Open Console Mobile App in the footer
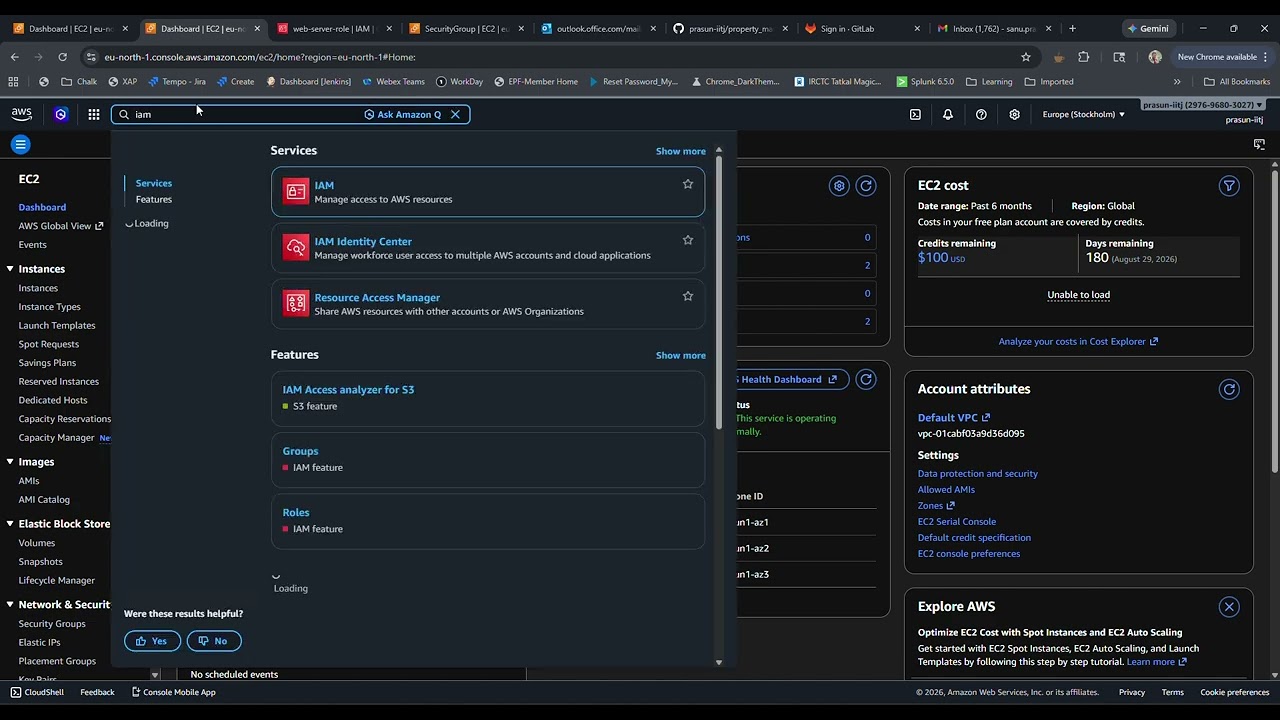Screen dimensions: 1280x720 (x=173, y=692)
